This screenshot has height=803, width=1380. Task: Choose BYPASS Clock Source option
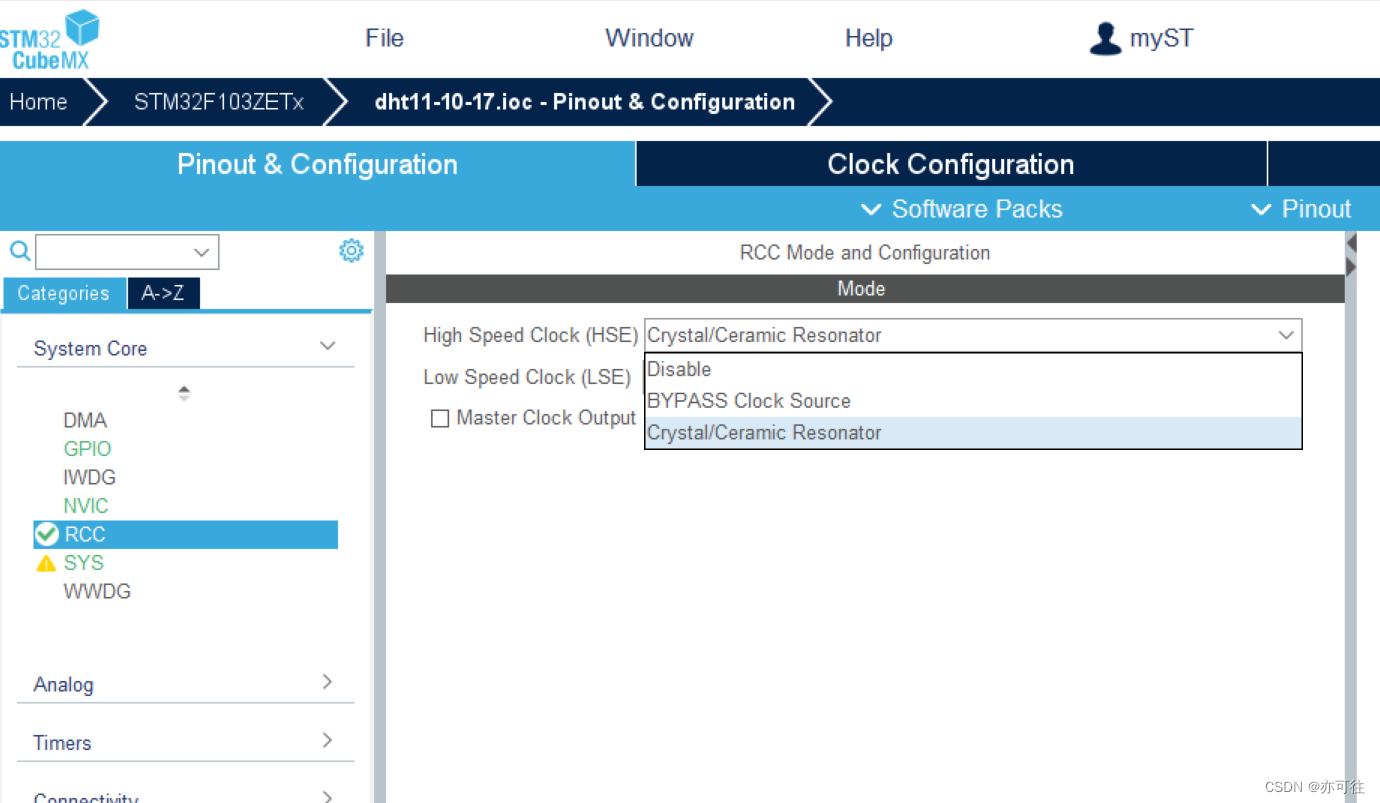pyautogui.click(x=973, y=401)
